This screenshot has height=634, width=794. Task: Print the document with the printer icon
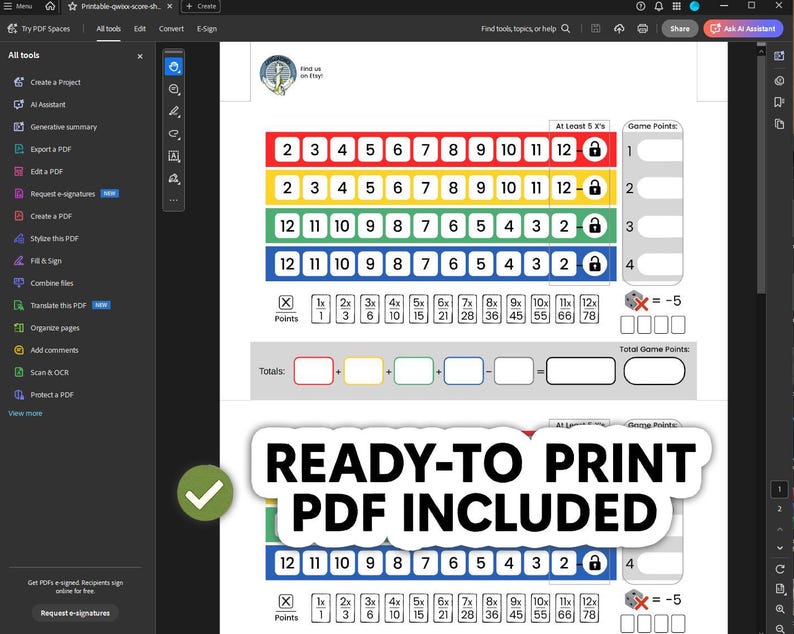(x=642, y=29)
